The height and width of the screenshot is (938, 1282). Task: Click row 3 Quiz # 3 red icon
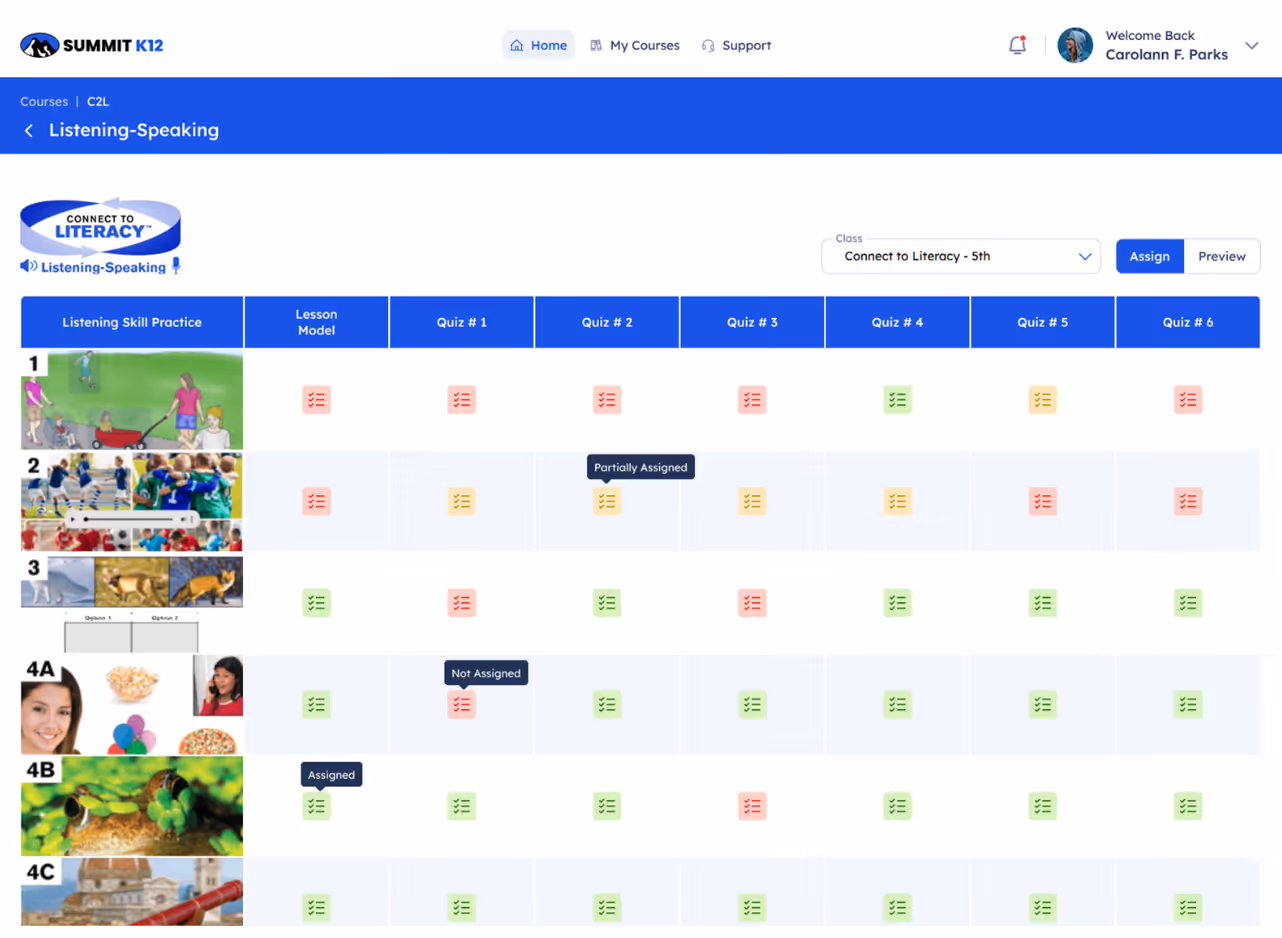(753, 603)
